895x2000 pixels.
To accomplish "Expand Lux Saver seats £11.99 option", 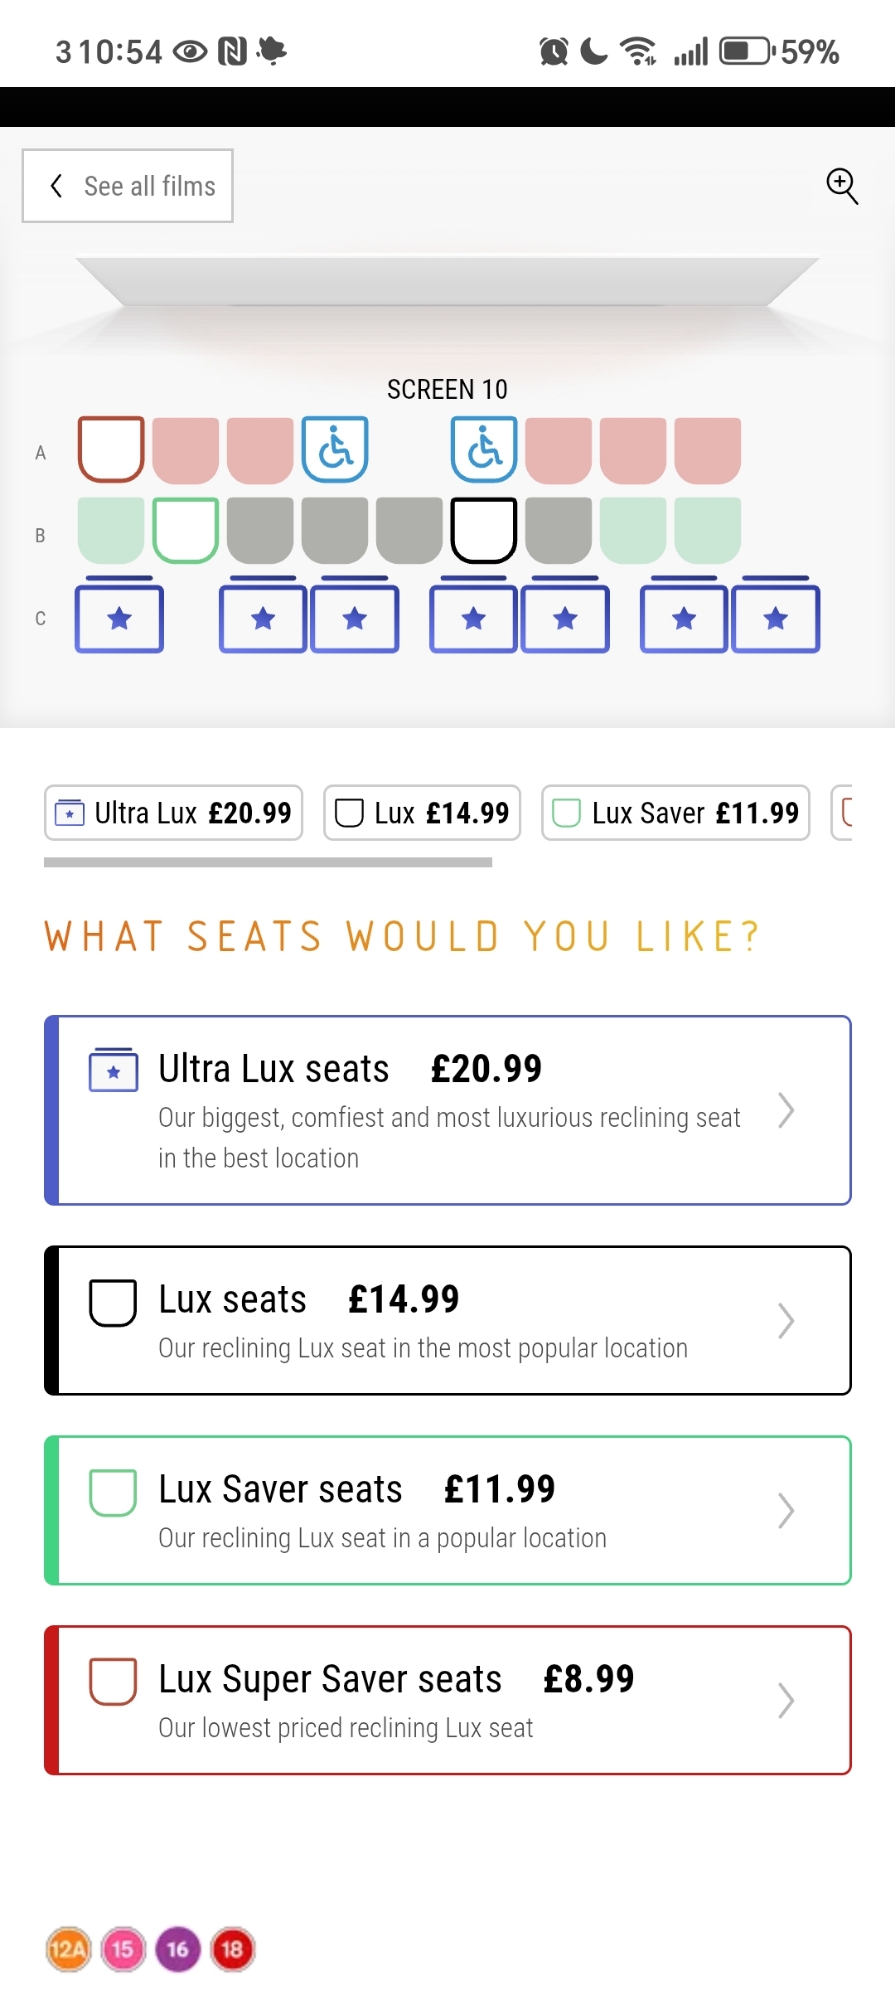I will (448, 1510).
